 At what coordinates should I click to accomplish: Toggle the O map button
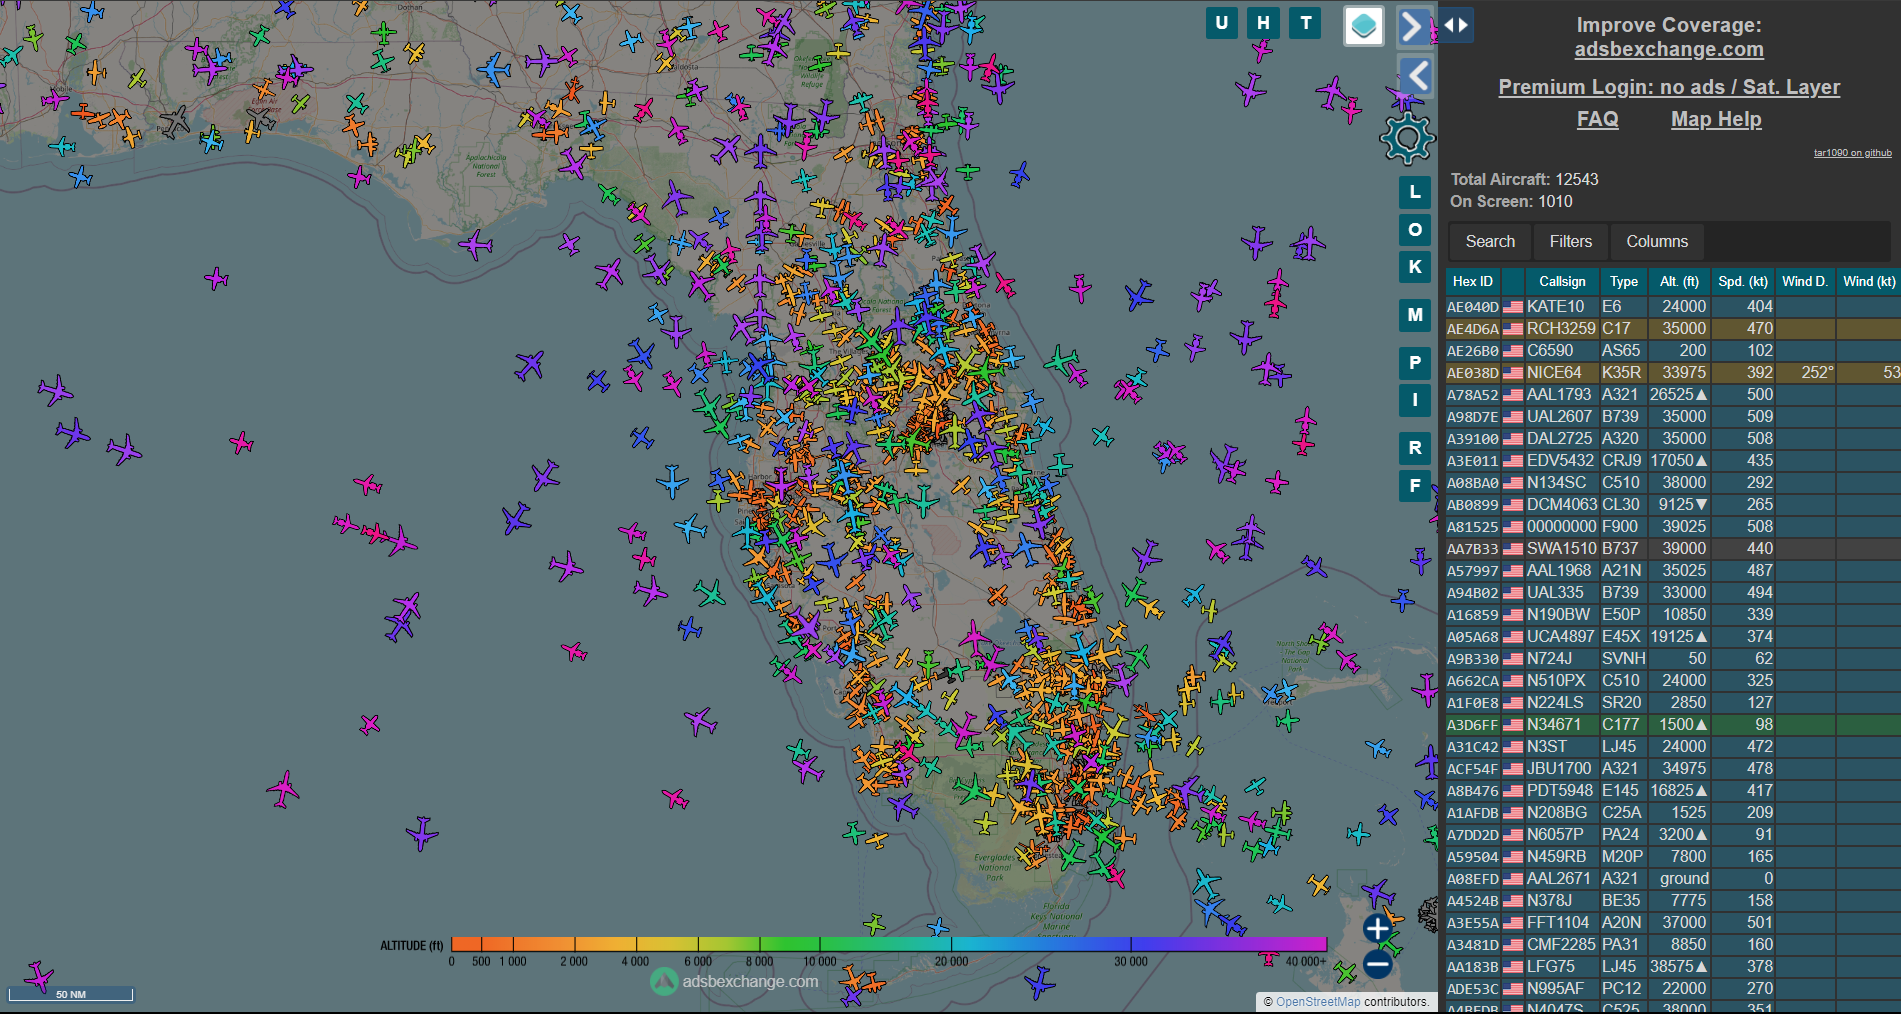click(1414, 230)
